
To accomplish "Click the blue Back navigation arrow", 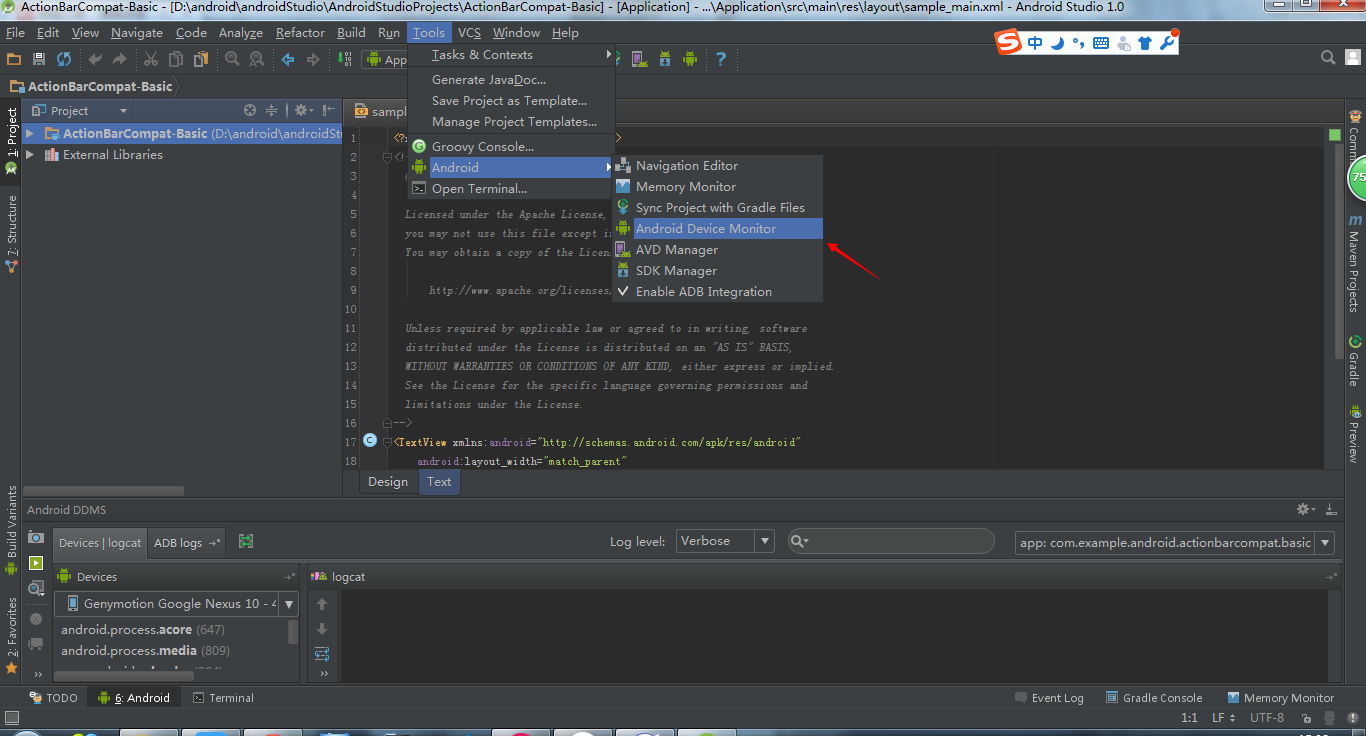I will (288, 60).
